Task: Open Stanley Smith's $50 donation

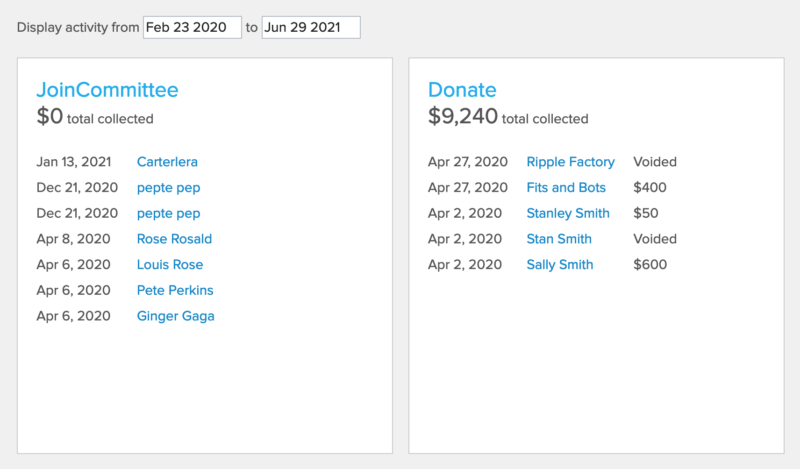Action: tap(568, 213)
